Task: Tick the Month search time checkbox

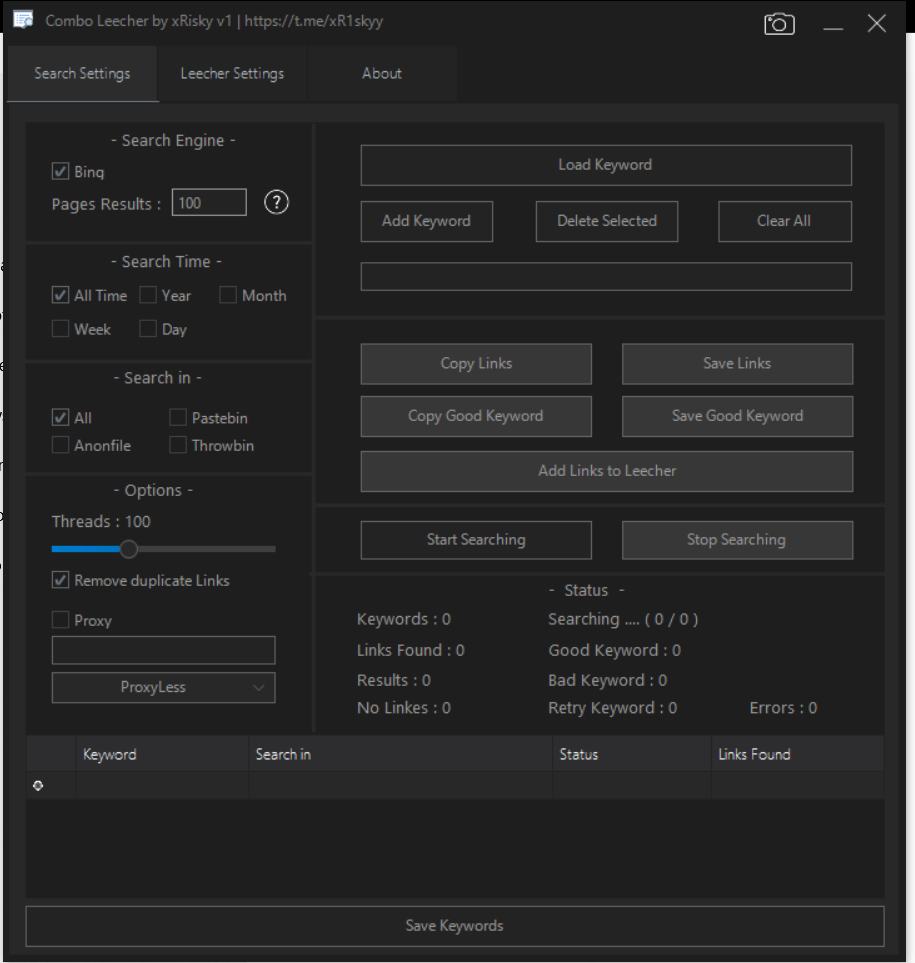Action: (228, 296)
